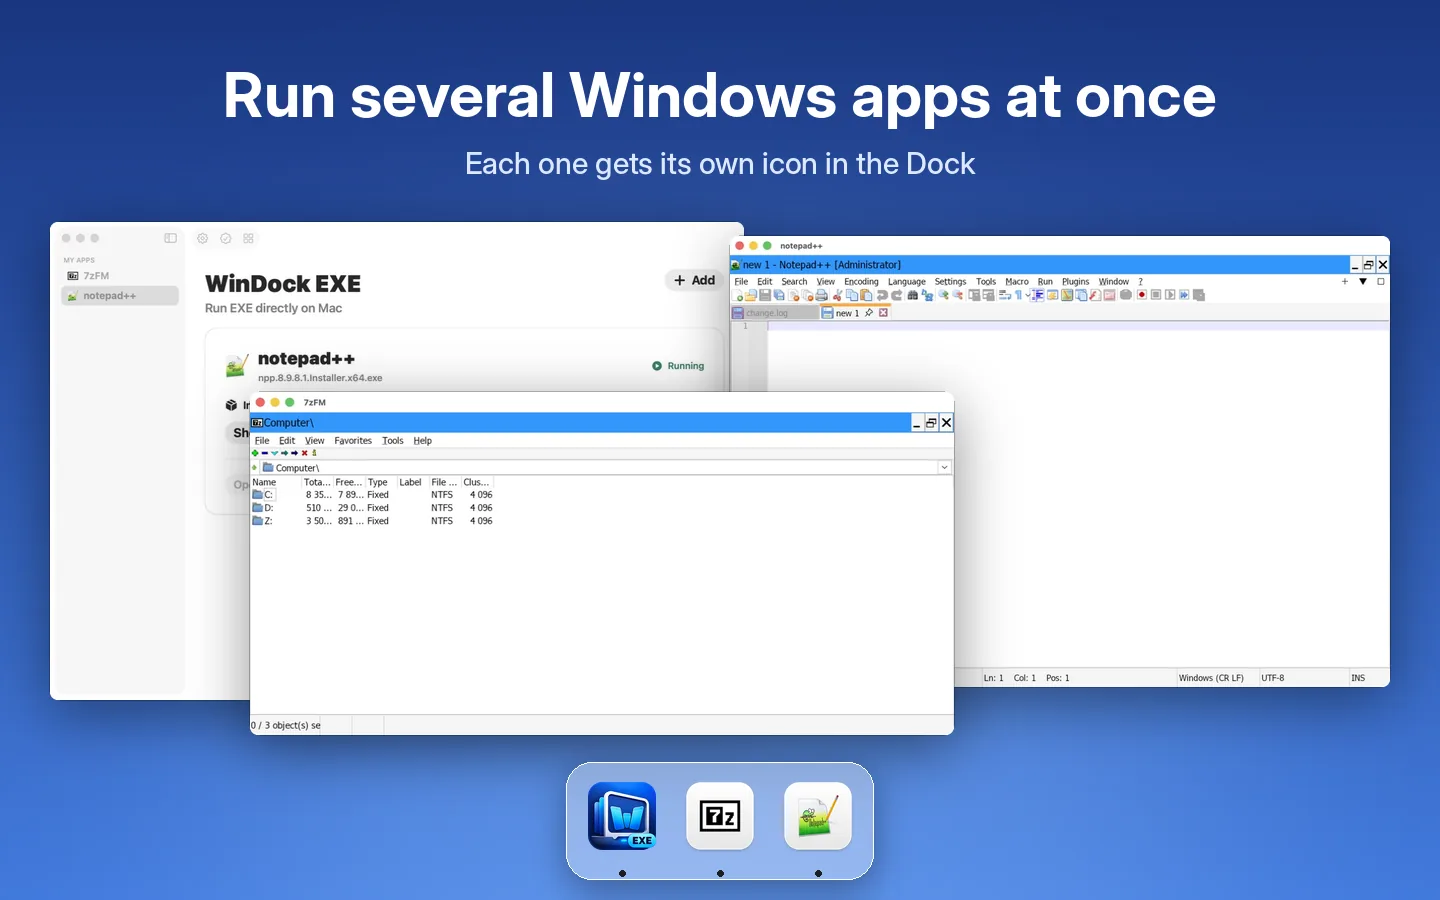This screenshot has height=900, width=1440.
Task: Click the Cut scissors icon in Notepad++
Action: [x=837, y=295]
